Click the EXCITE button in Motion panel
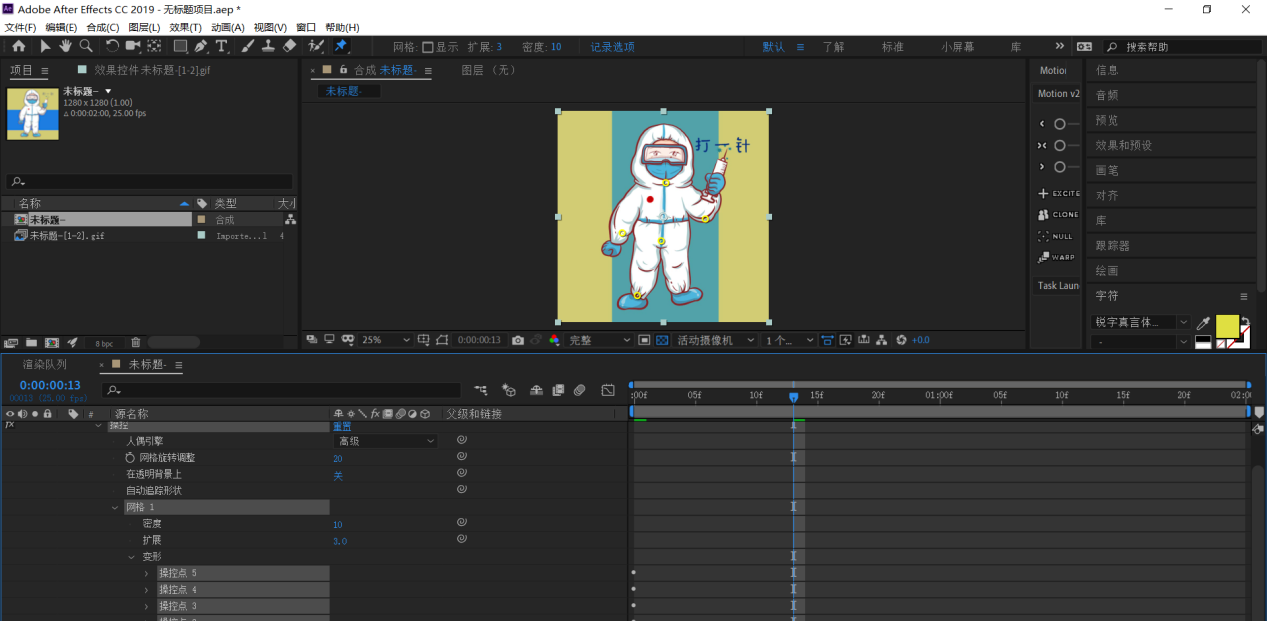The width and height of the screenshot is (1267, 621). pyautogui.click(x=1059, y=193)
